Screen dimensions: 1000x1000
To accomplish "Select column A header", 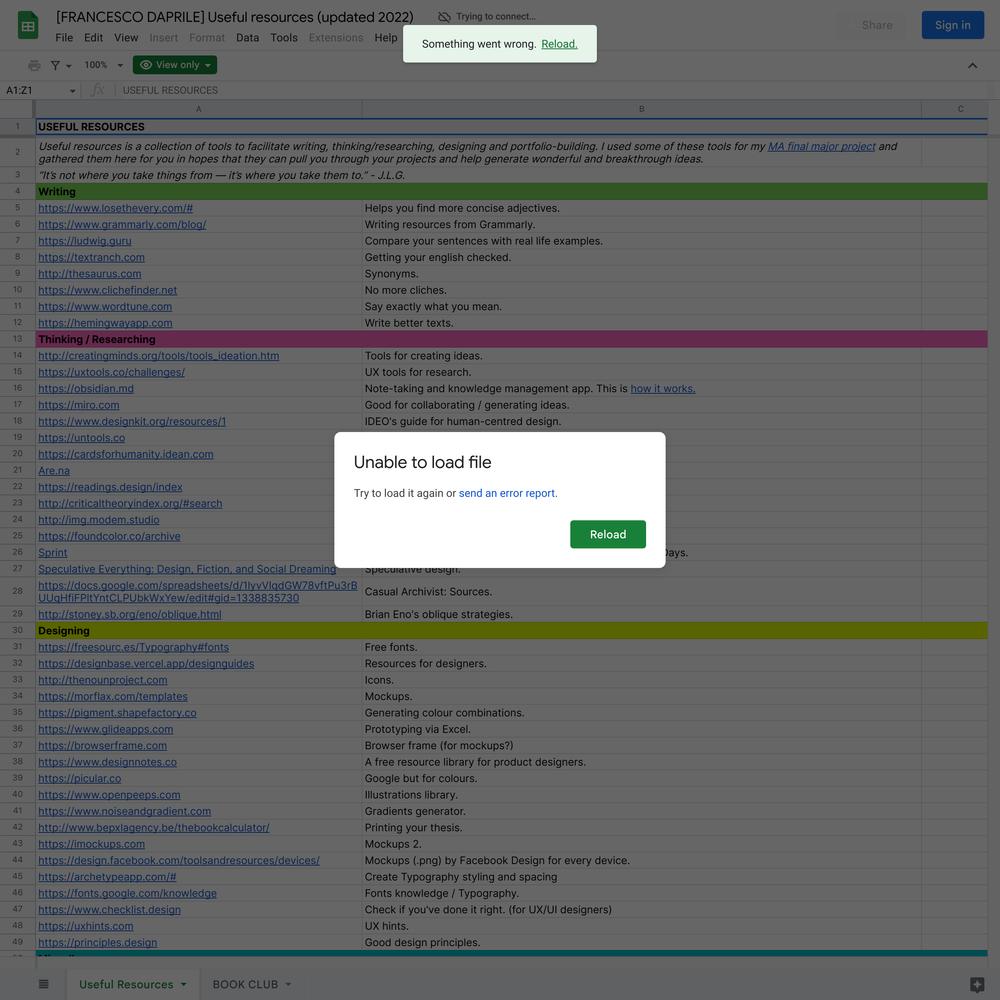I will click(198, 109).
